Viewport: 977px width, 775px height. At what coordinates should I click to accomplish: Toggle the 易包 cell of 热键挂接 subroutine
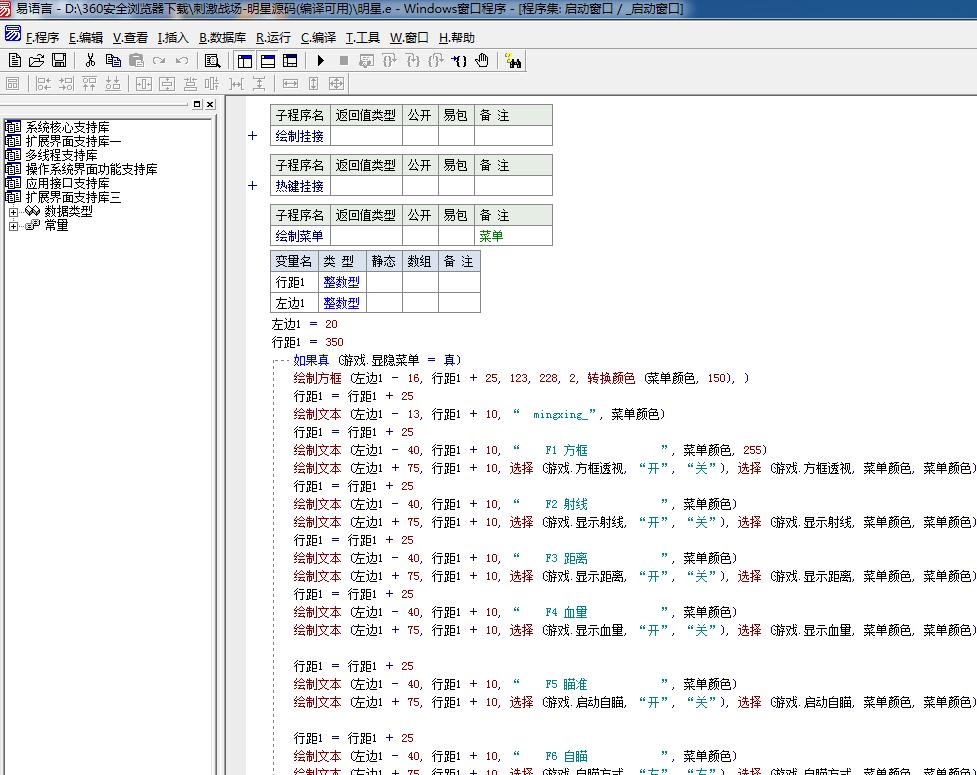(456, 186)
